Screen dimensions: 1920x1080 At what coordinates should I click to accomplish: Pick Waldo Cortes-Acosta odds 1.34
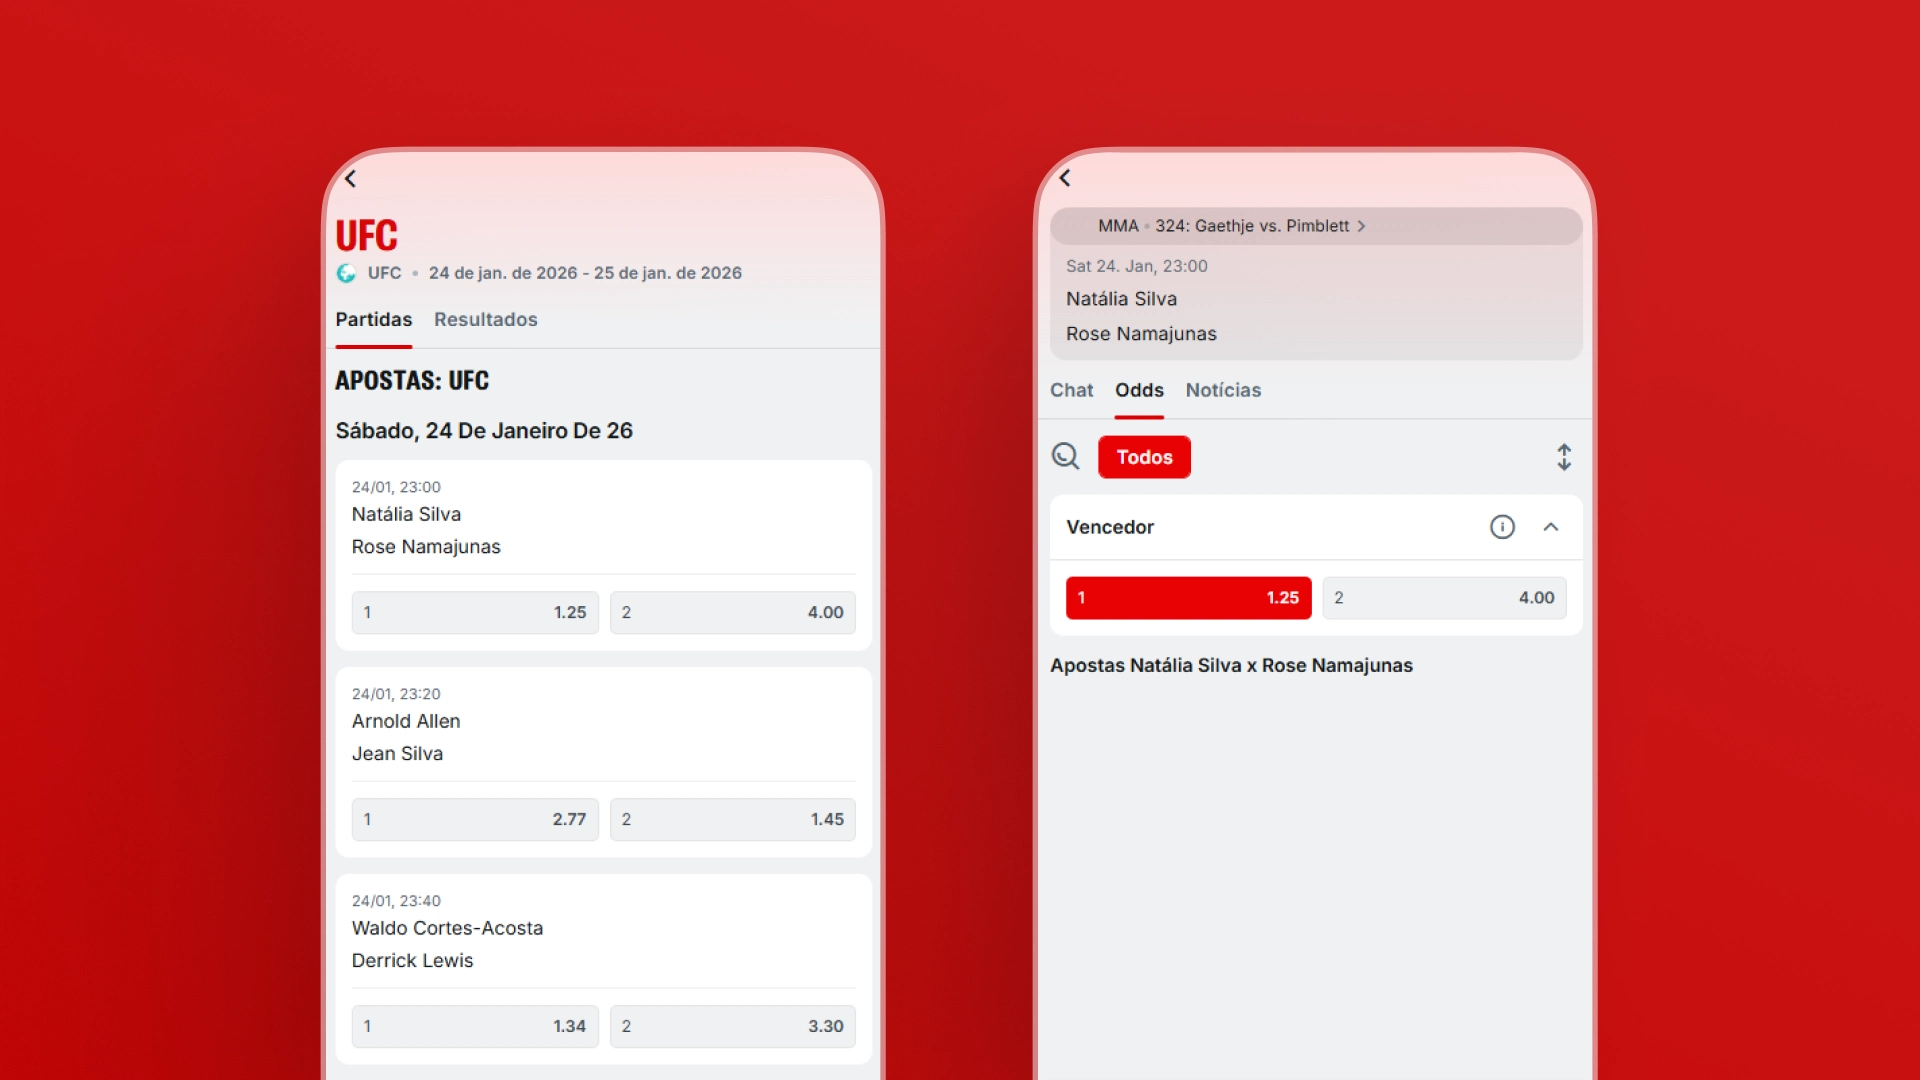point(475,1026)
